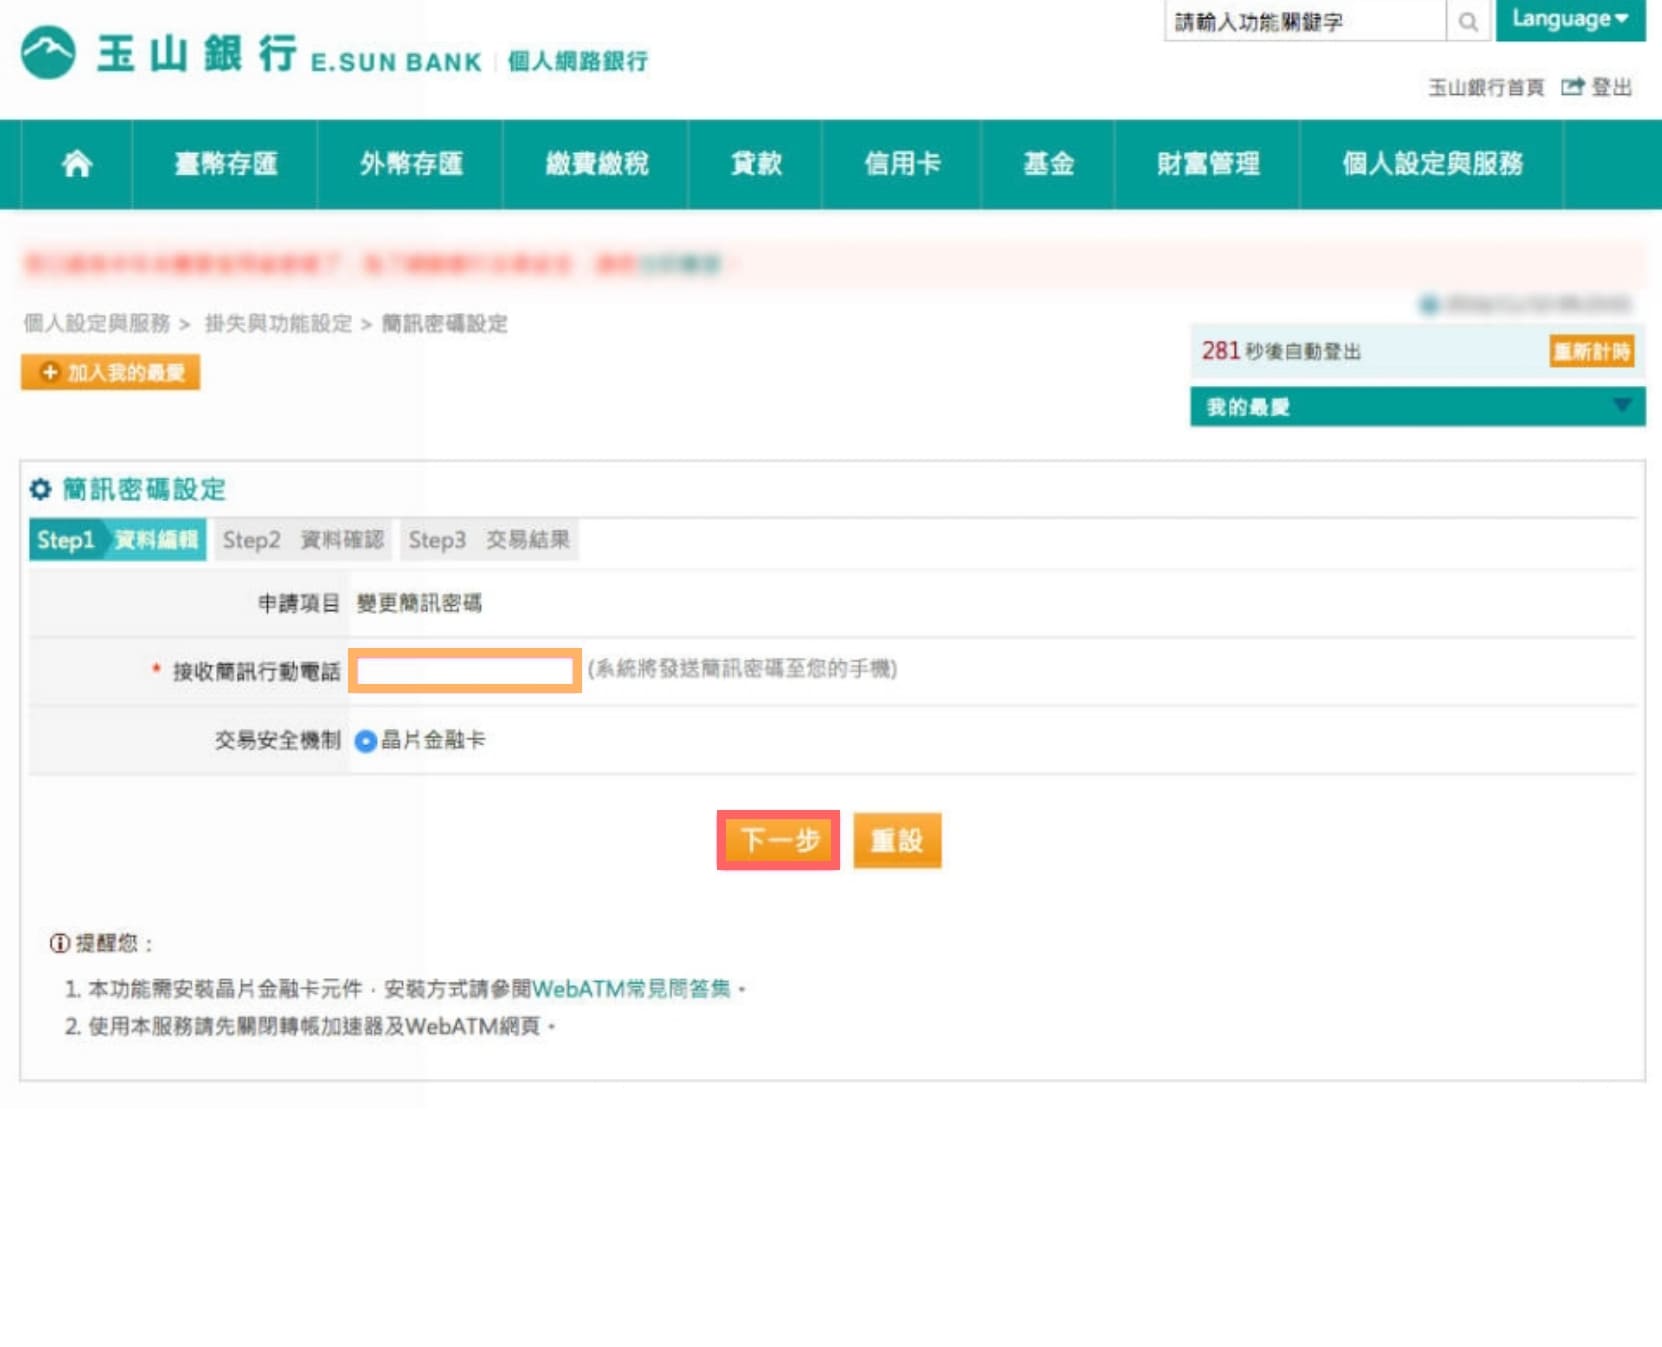Open the 個人設定與服務 menu
Screen dimensions: 1662x1347
click(1432, 164)
